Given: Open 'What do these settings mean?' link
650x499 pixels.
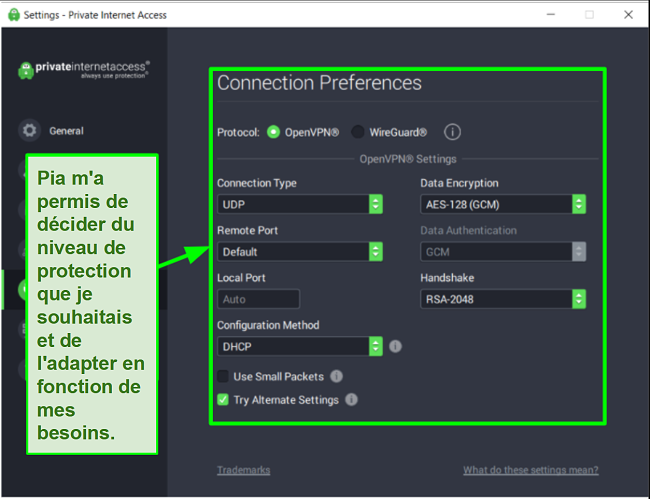Looking at the screenshot, I should point(531,470).
